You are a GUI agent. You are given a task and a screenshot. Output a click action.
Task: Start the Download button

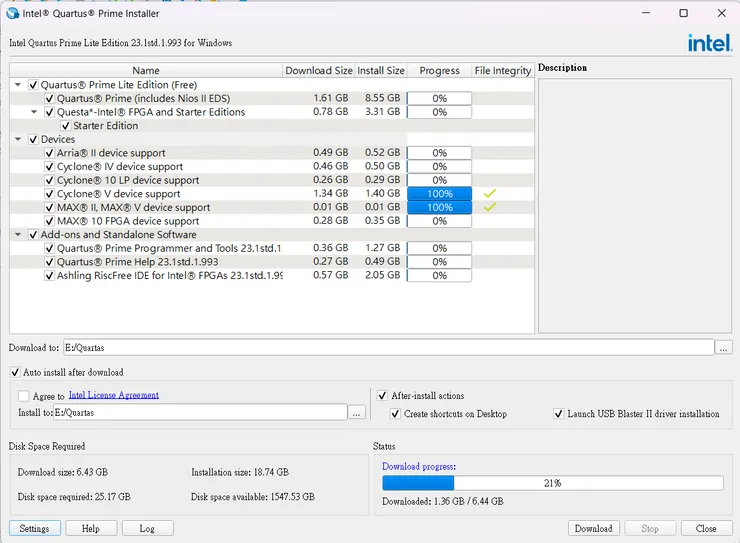(x=594, y=528)
